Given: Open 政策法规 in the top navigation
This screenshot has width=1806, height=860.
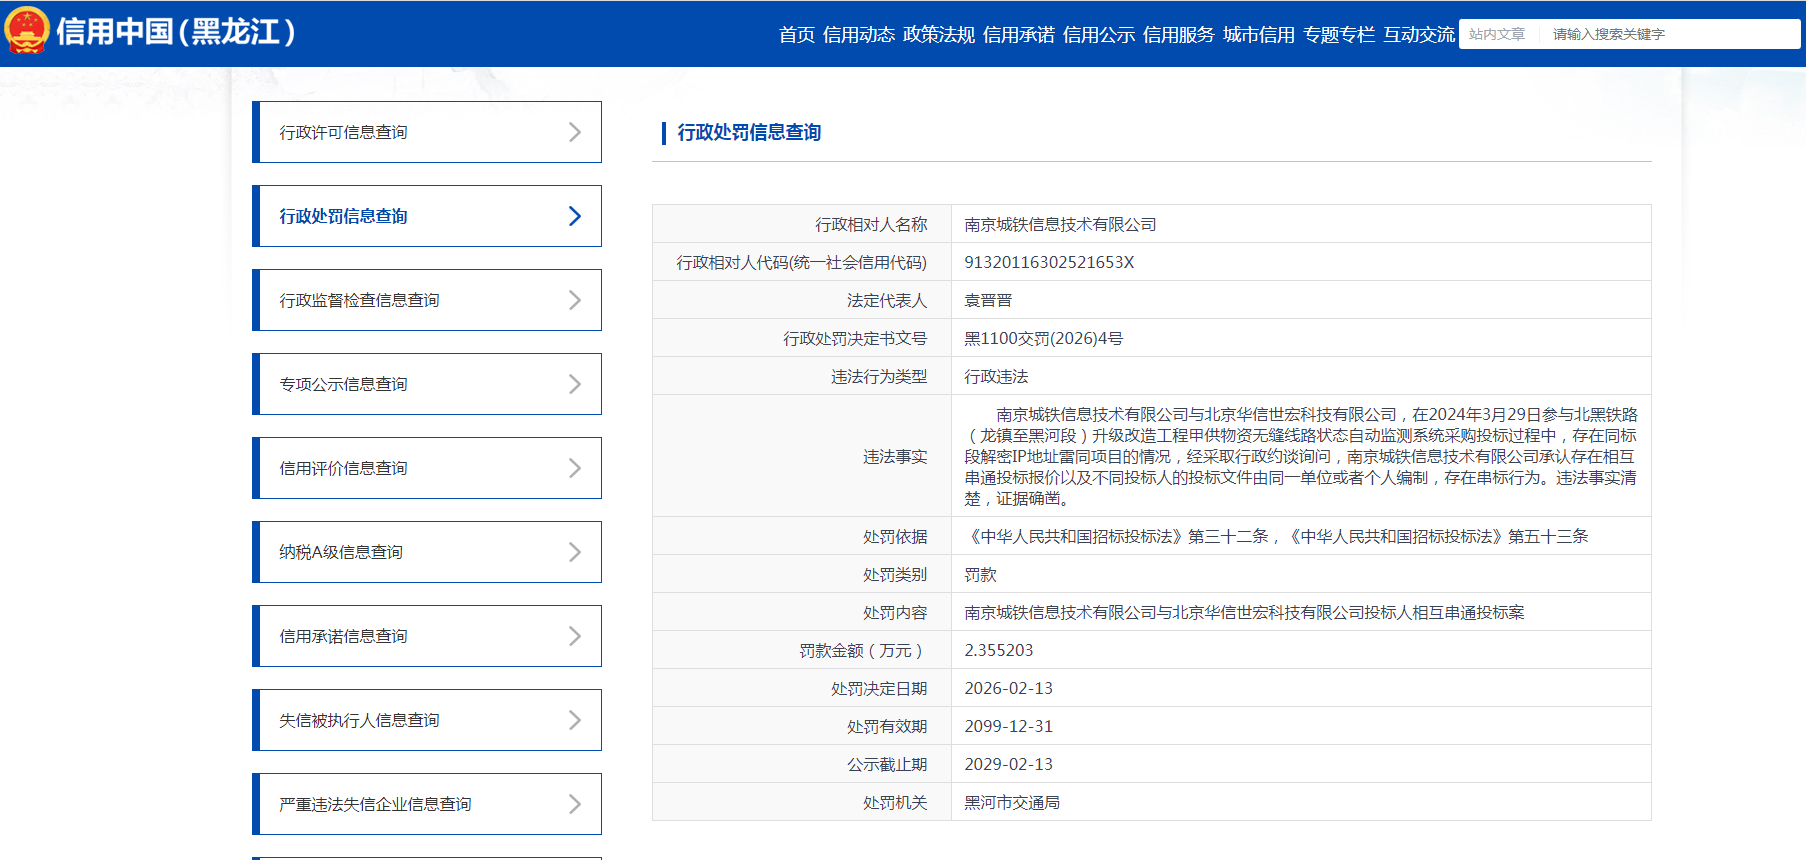Looking at the screenshot, I should [x=938, y=35].
